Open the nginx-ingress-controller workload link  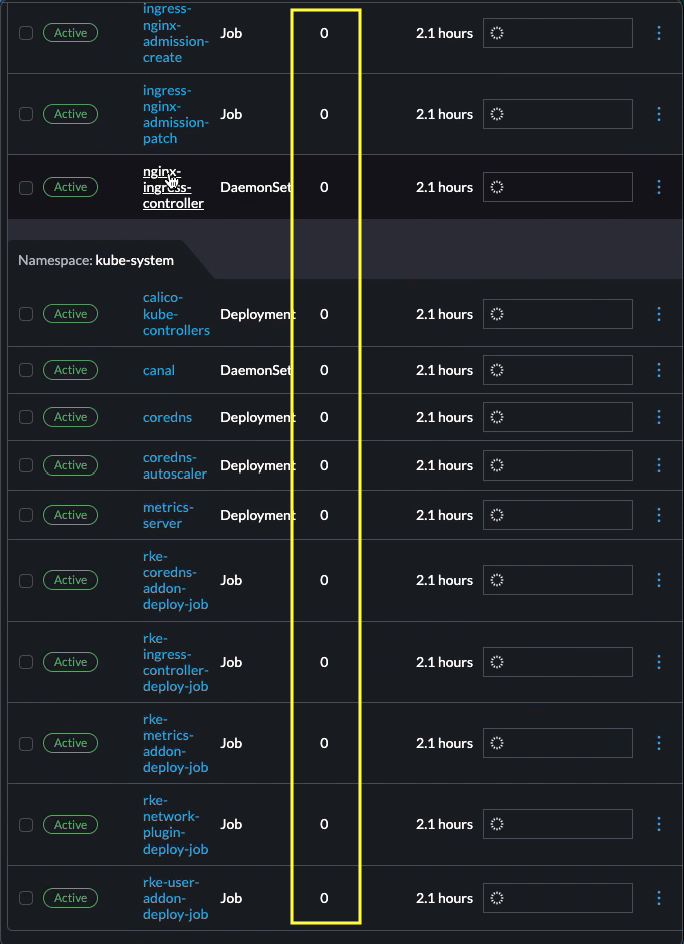click(172, 186)
